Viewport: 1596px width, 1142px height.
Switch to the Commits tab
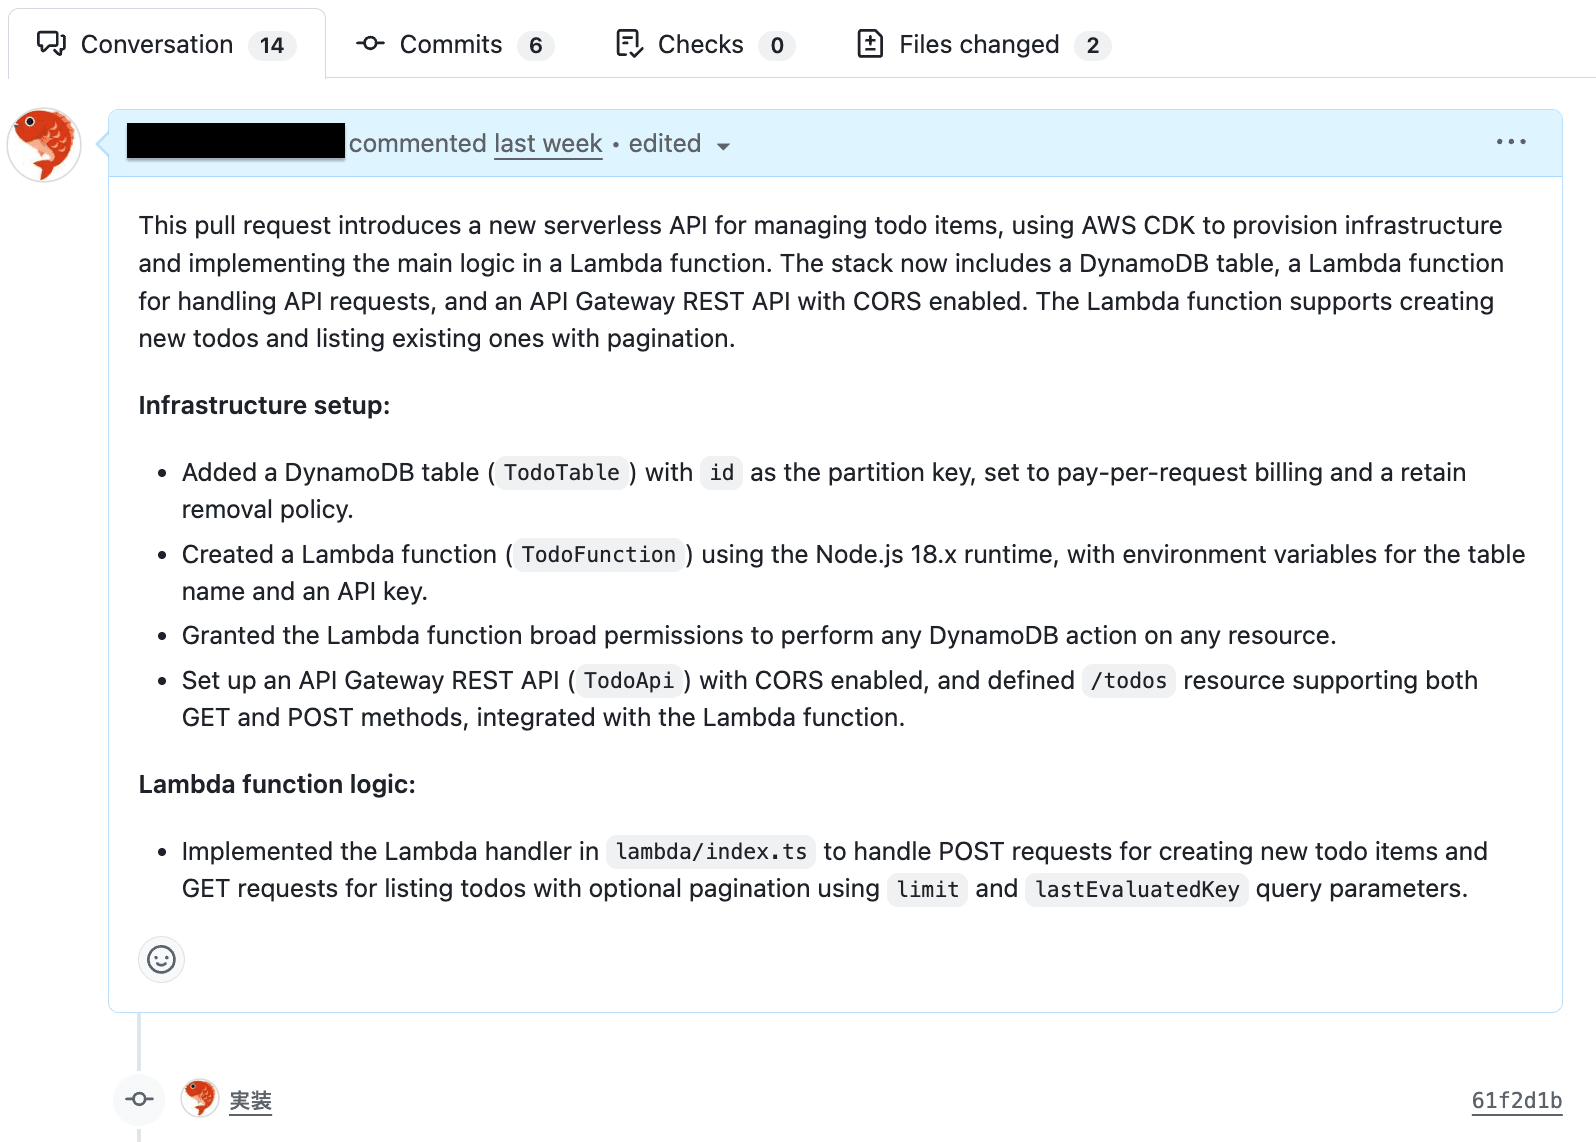pos(451,45)
